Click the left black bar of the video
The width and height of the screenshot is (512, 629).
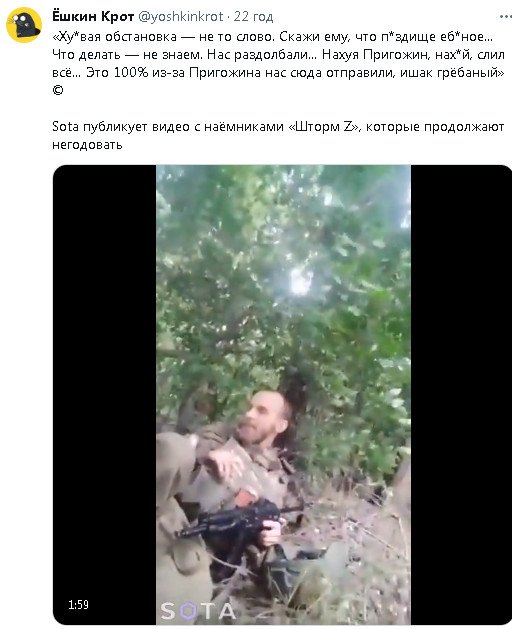105,394
